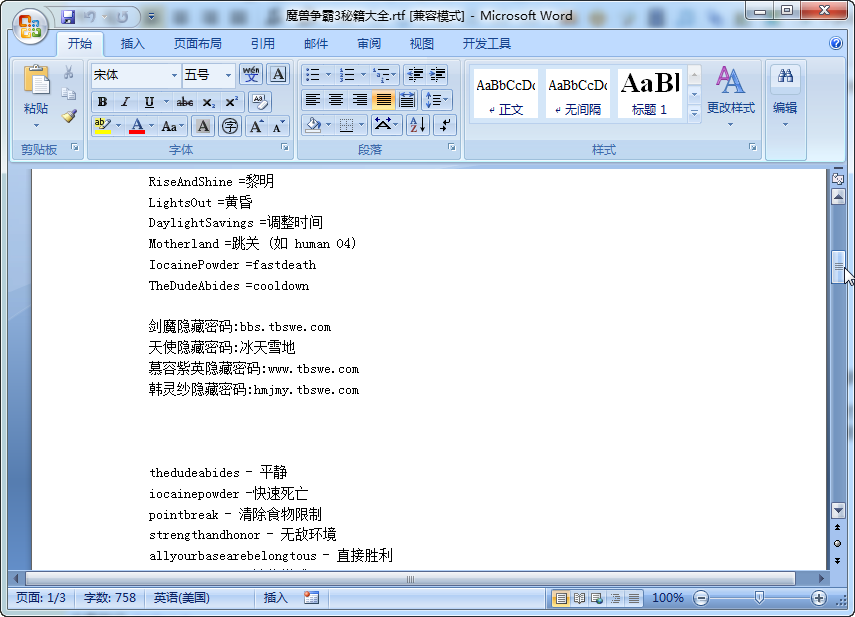Toggle justified text alignment

(383, 100)
